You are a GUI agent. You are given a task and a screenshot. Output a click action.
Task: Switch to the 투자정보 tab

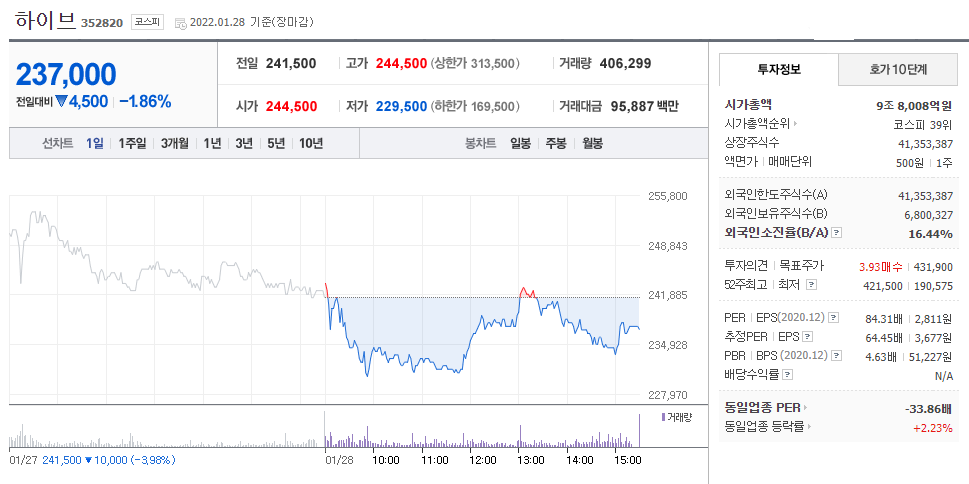point(779,69)
